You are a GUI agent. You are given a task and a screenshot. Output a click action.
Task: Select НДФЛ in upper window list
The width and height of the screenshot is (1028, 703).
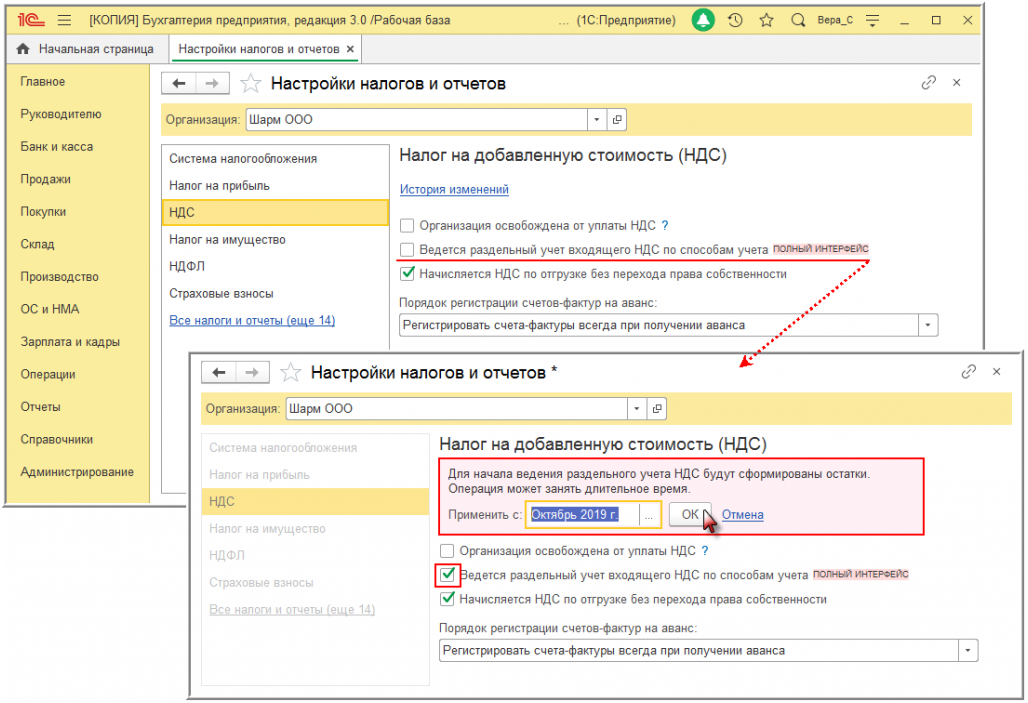pyautogui.click(x=275, y=266)
